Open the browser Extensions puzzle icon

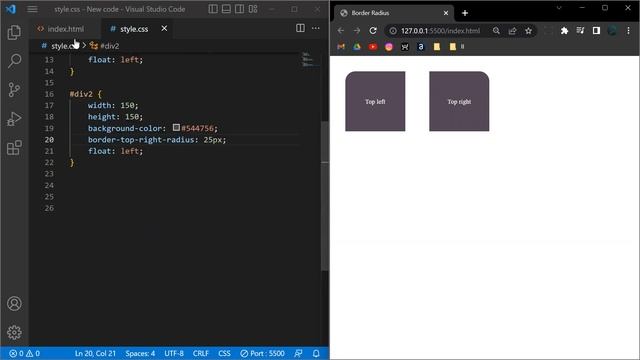click(564, 31)
